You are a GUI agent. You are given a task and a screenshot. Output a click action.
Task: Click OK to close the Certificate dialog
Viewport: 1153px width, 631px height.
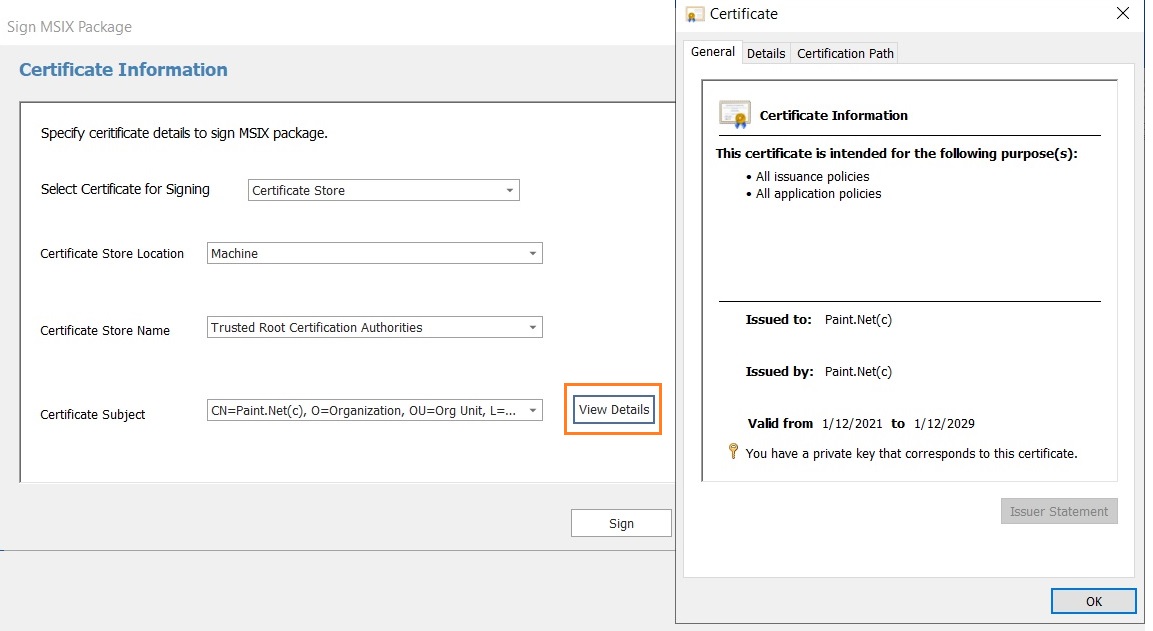tap(1093, 601)
